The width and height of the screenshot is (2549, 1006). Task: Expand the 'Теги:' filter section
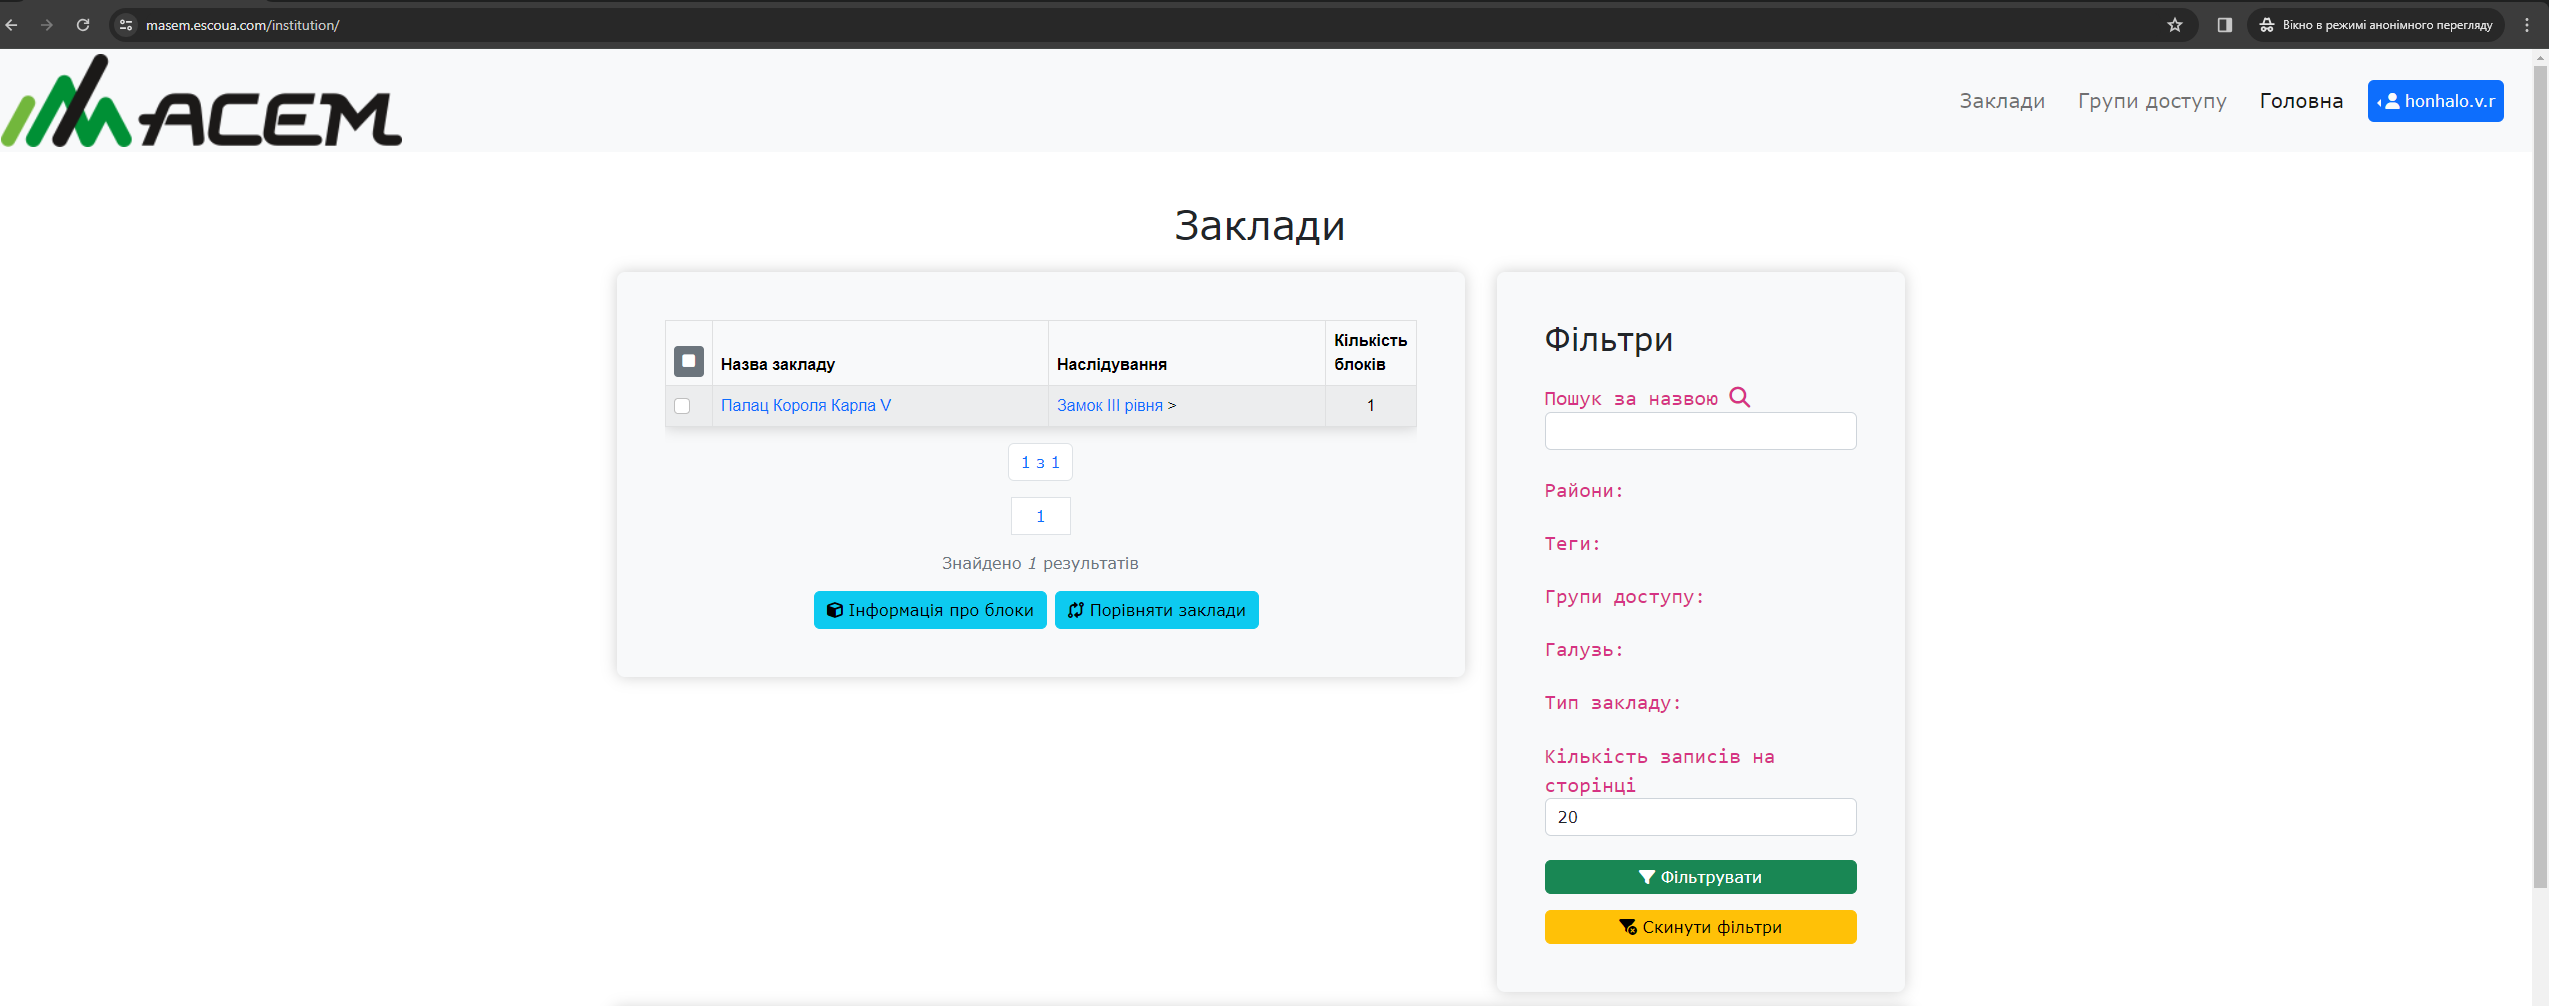pyautogui.click(x=1570, y=544)
